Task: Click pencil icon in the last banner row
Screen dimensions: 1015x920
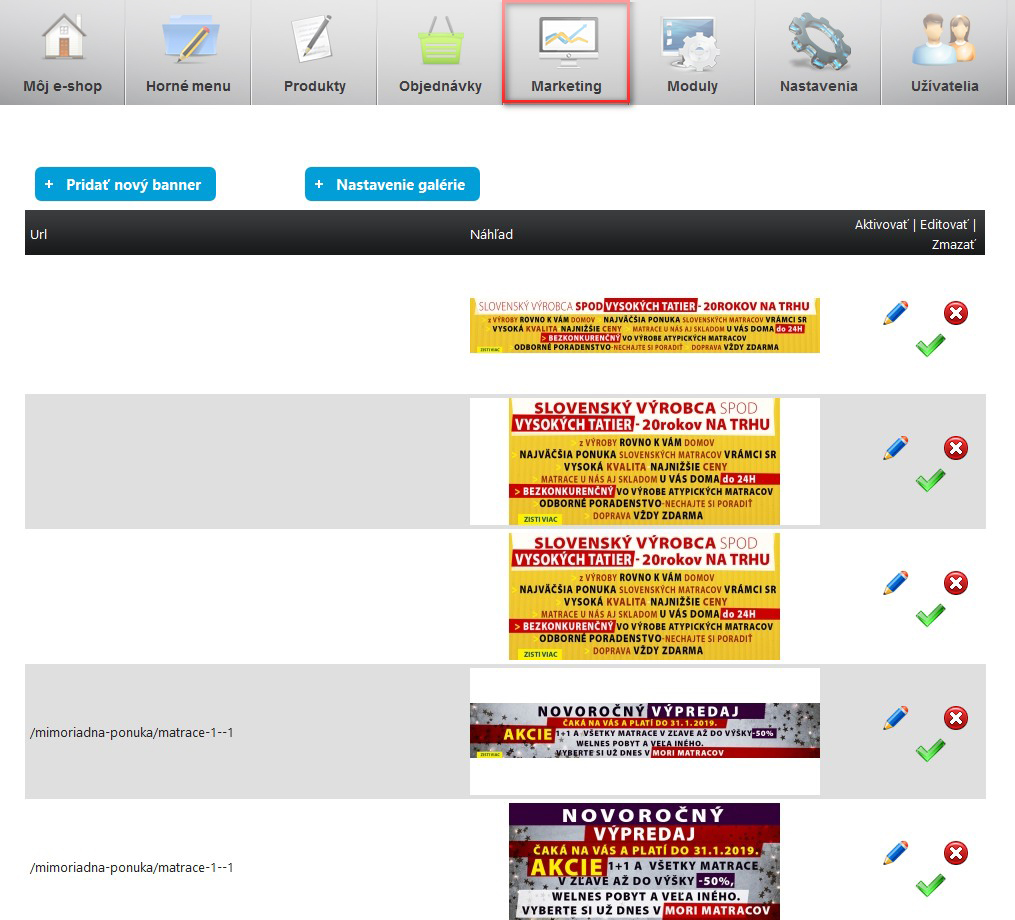Action: coord(896,853)
